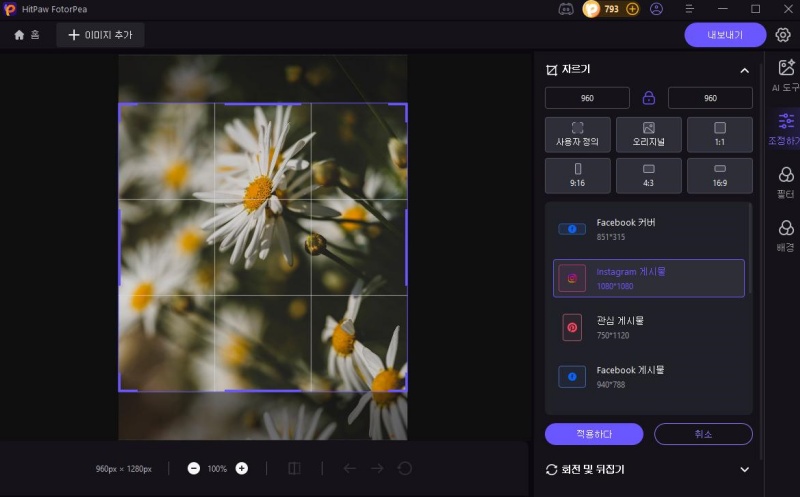
Task: Click the Facebook cover preset icon
Action: coord(572,229)
